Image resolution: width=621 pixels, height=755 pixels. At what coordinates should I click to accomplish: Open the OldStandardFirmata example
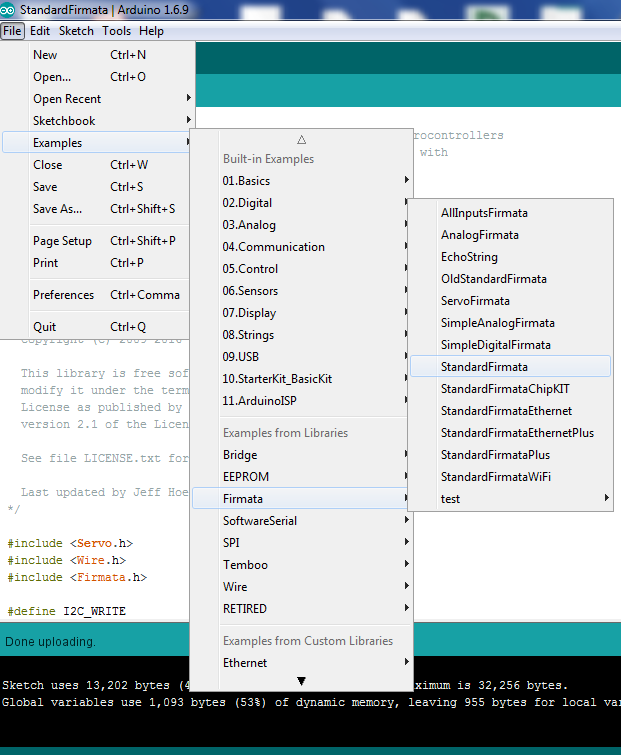(510, 279)
